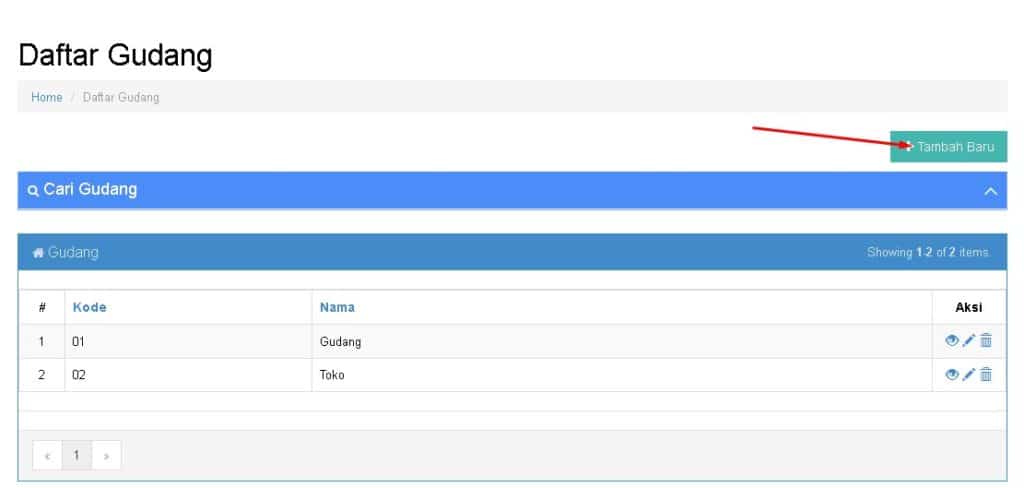Screen dimensions: 1024x488
Task: Collapse the Cari Gudang panel chevron
Action: coord(990,191)
